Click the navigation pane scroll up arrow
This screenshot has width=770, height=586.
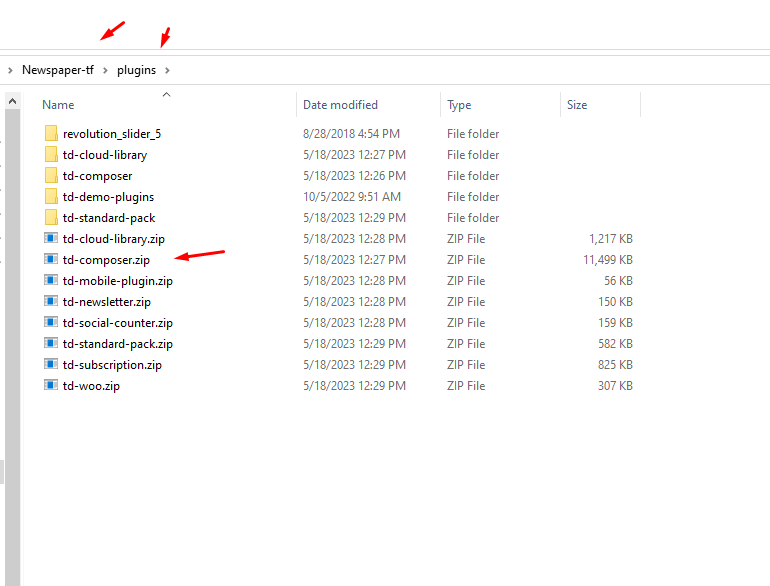coord(13,101)
